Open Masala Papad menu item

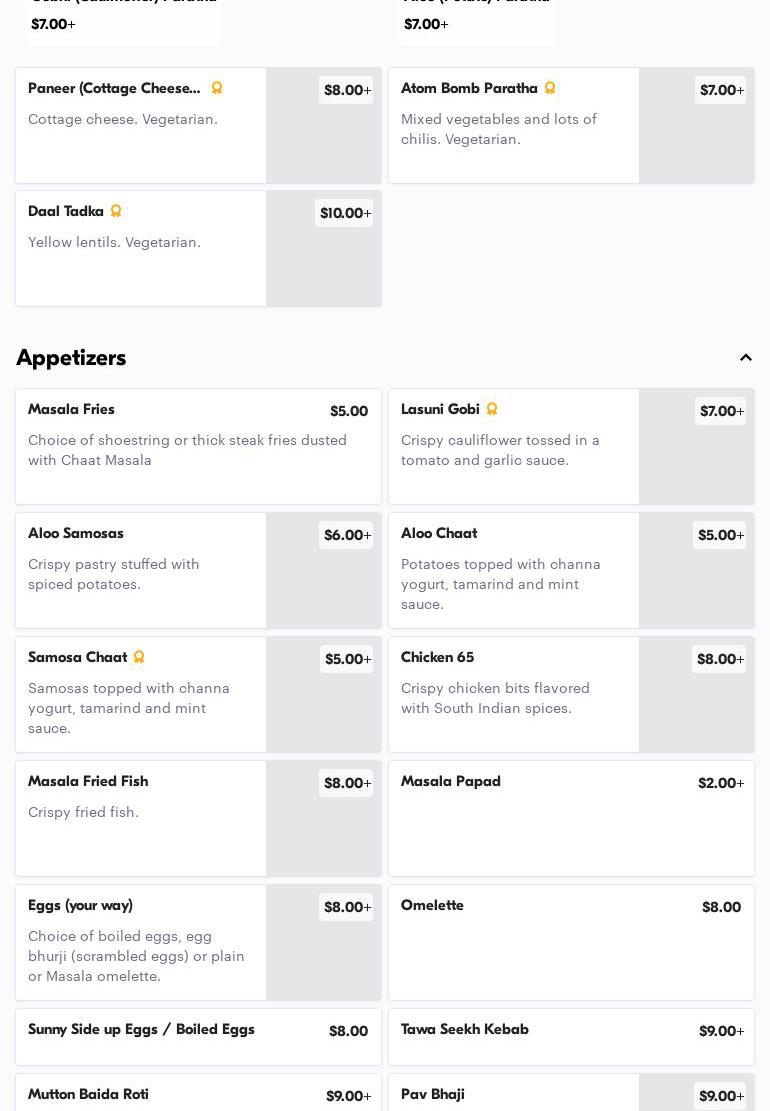click(x=571, y=818)
